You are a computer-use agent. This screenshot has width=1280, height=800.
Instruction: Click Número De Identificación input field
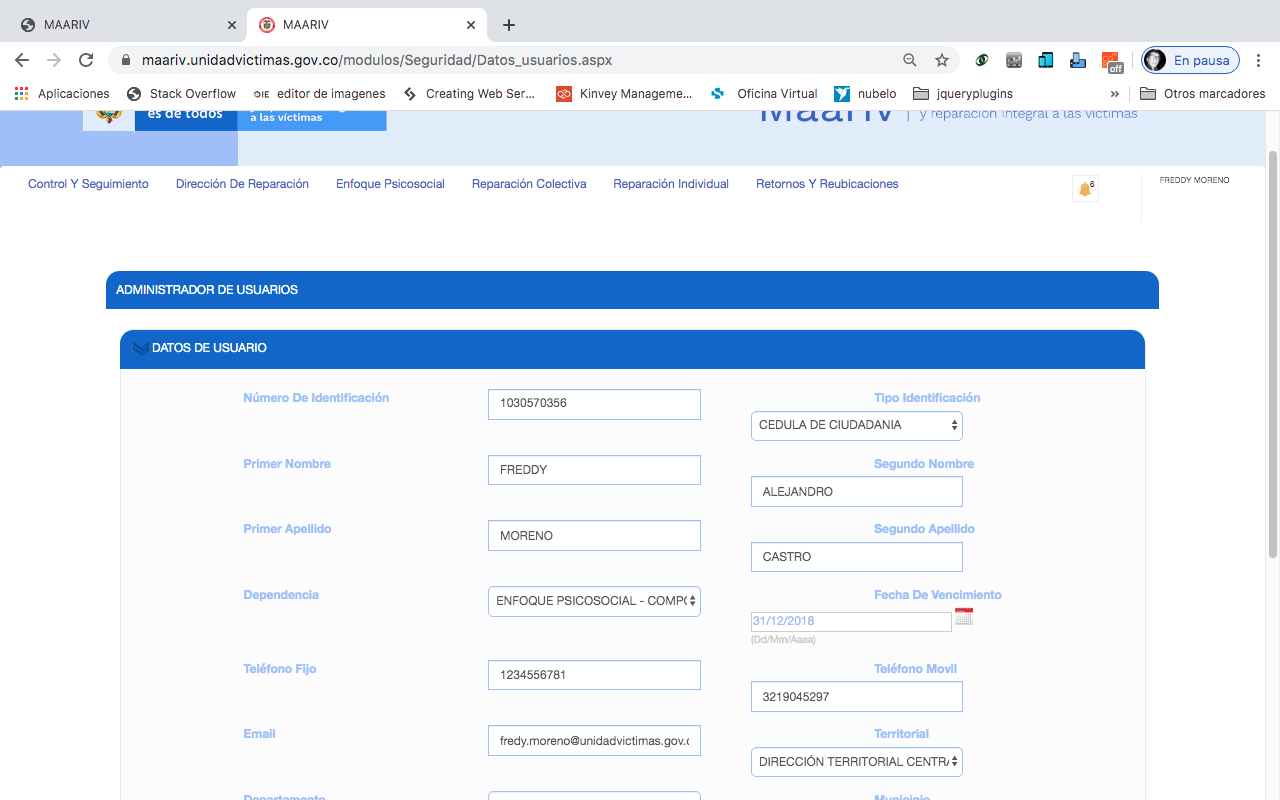(x=594, y=404)
